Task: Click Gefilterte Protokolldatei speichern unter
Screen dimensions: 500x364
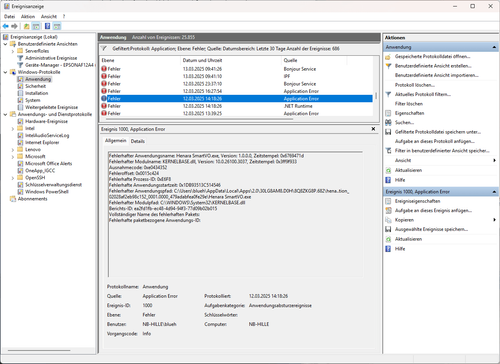Action: click(438, 132)
